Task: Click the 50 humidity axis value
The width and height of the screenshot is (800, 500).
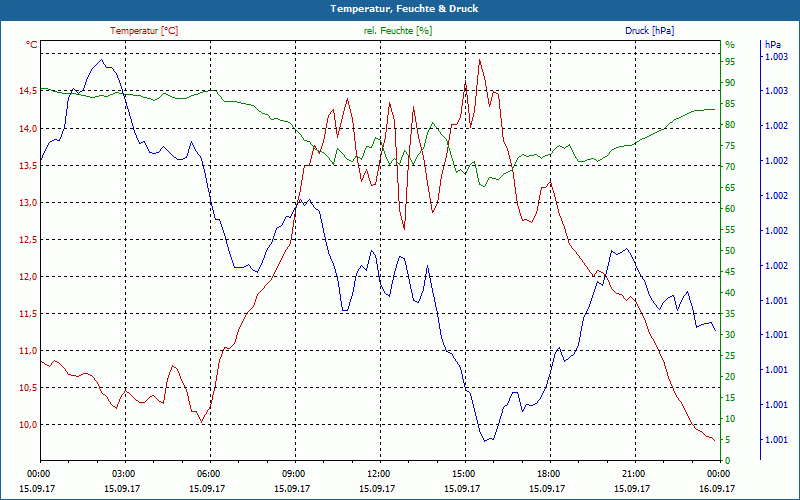Action: (x=730, y=251)
